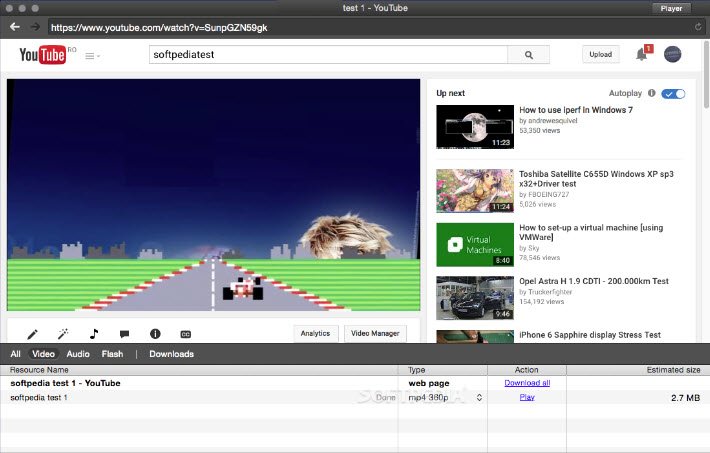Visit channel FBOEING727
This screenshot has height=453, width=710.
click(548, 194)
